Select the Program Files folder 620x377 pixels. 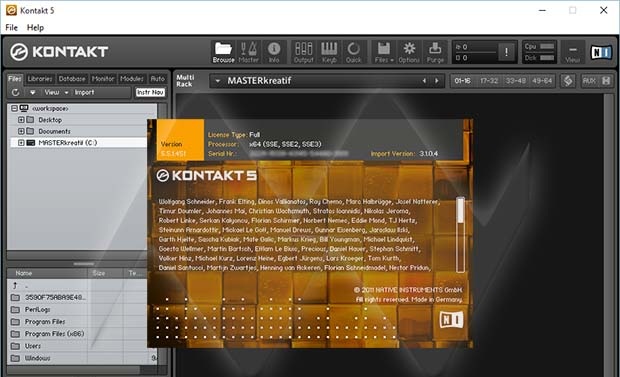[45, 322]
